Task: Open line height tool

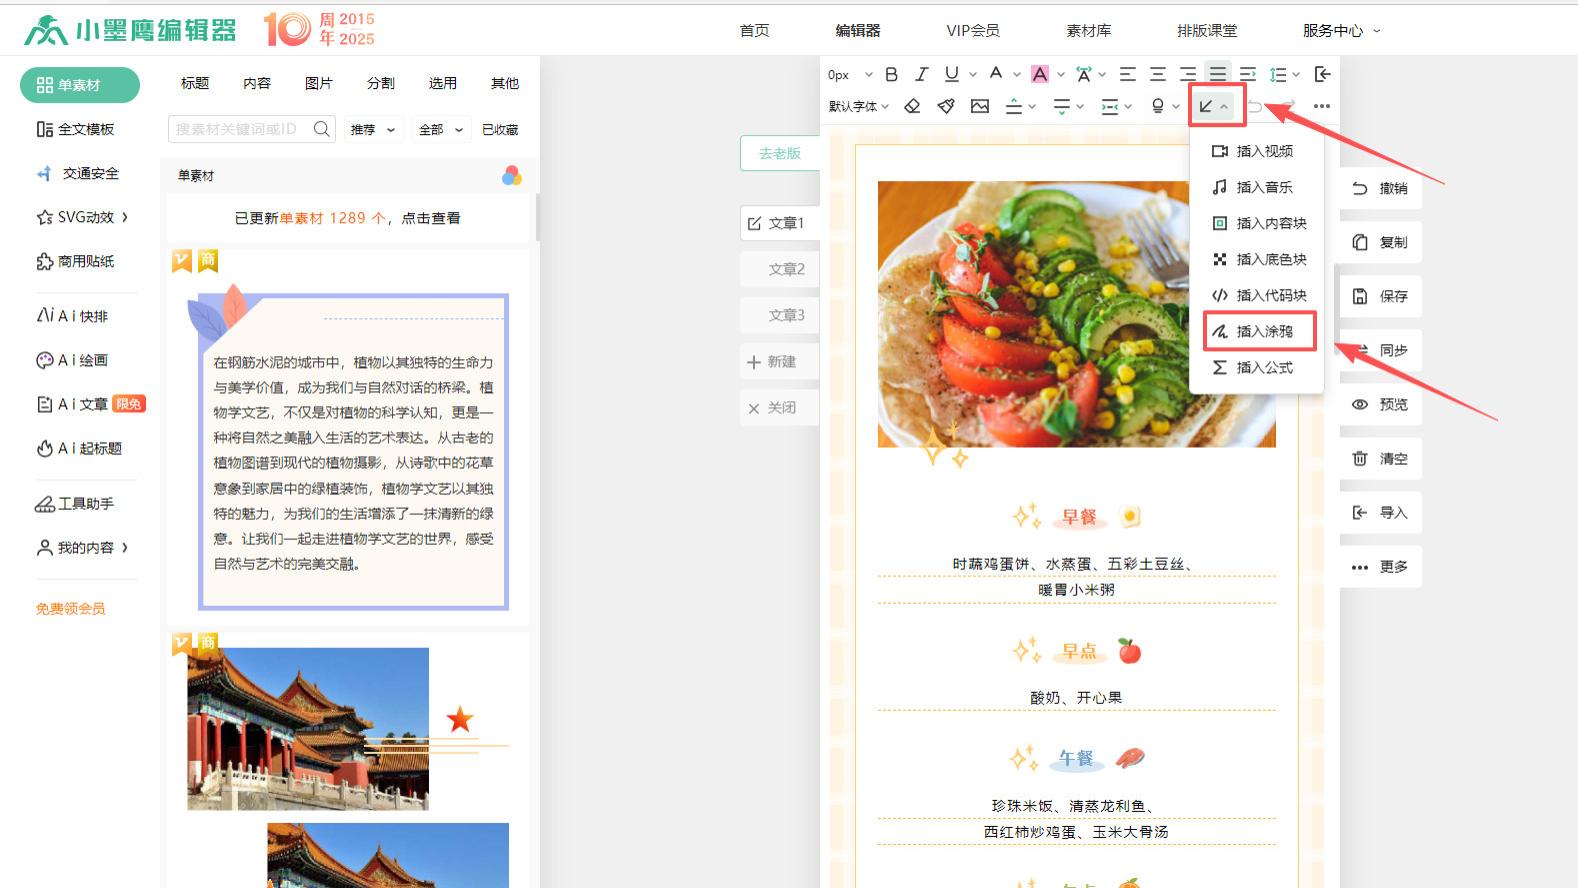Action: click(x=1278, y=74)
